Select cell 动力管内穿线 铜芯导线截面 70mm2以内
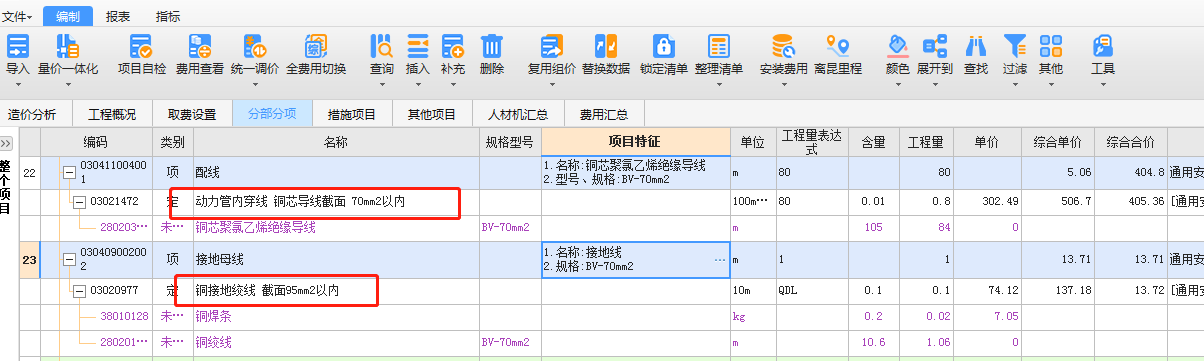 pyautogui.click(x=336, y=203)
